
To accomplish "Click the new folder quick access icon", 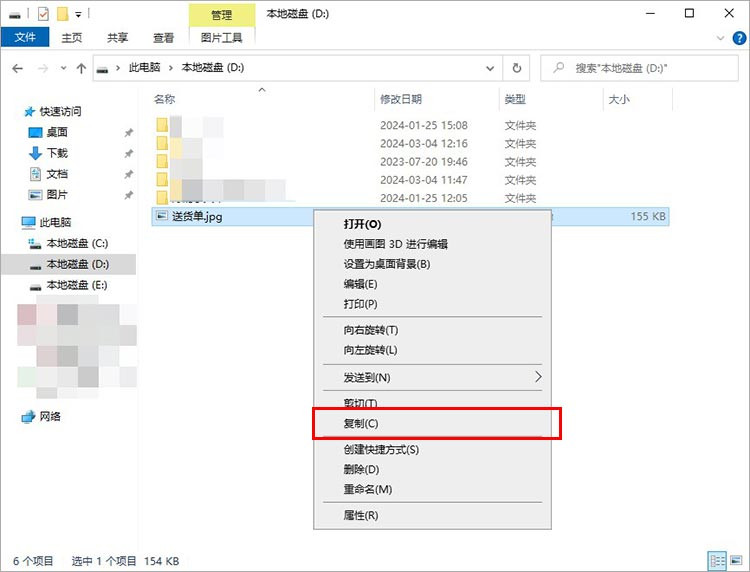I will (x=63, y=14).
